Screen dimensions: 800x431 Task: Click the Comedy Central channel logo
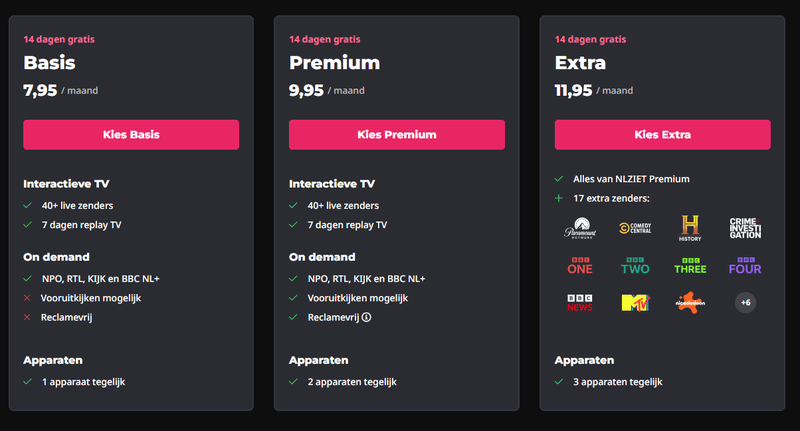pyautogui.click(x=635, y=228)
